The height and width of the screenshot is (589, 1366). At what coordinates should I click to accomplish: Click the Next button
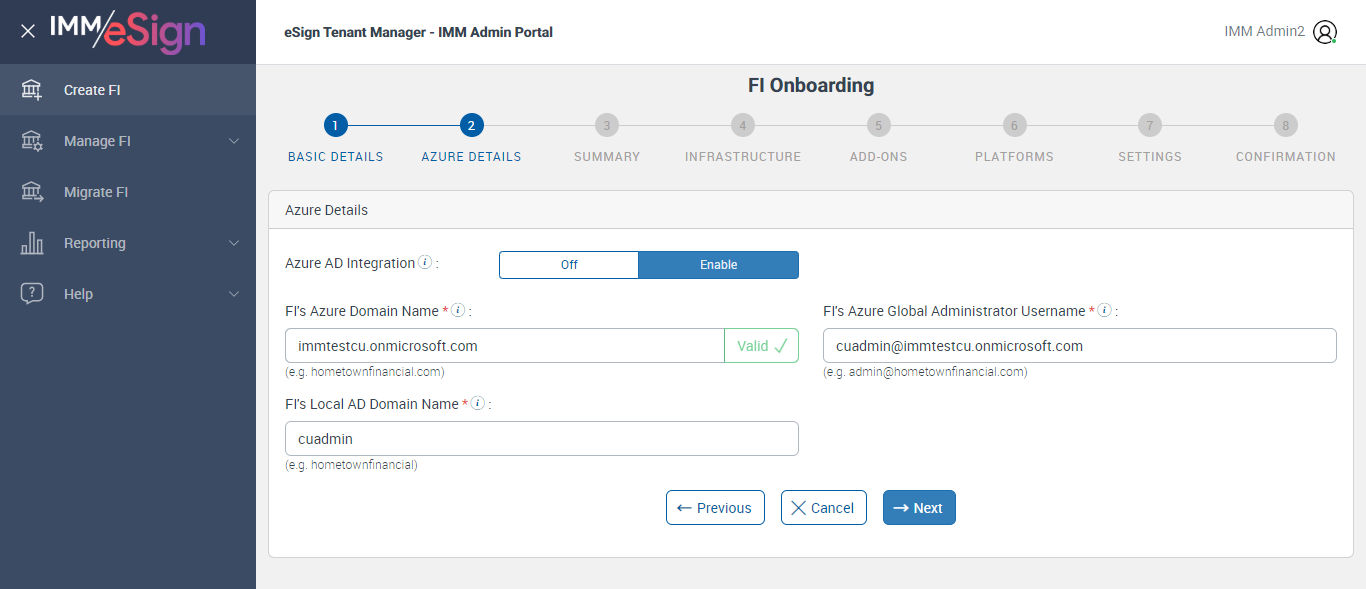pyautogui.click(x=919, y=508)
